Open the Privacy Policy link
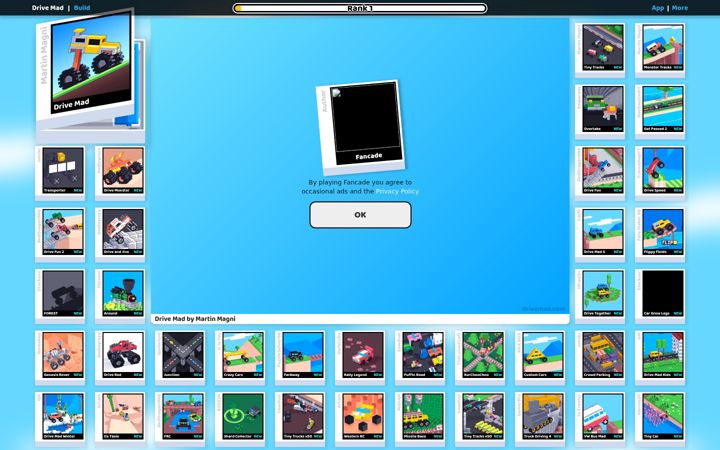 point(397,191)
